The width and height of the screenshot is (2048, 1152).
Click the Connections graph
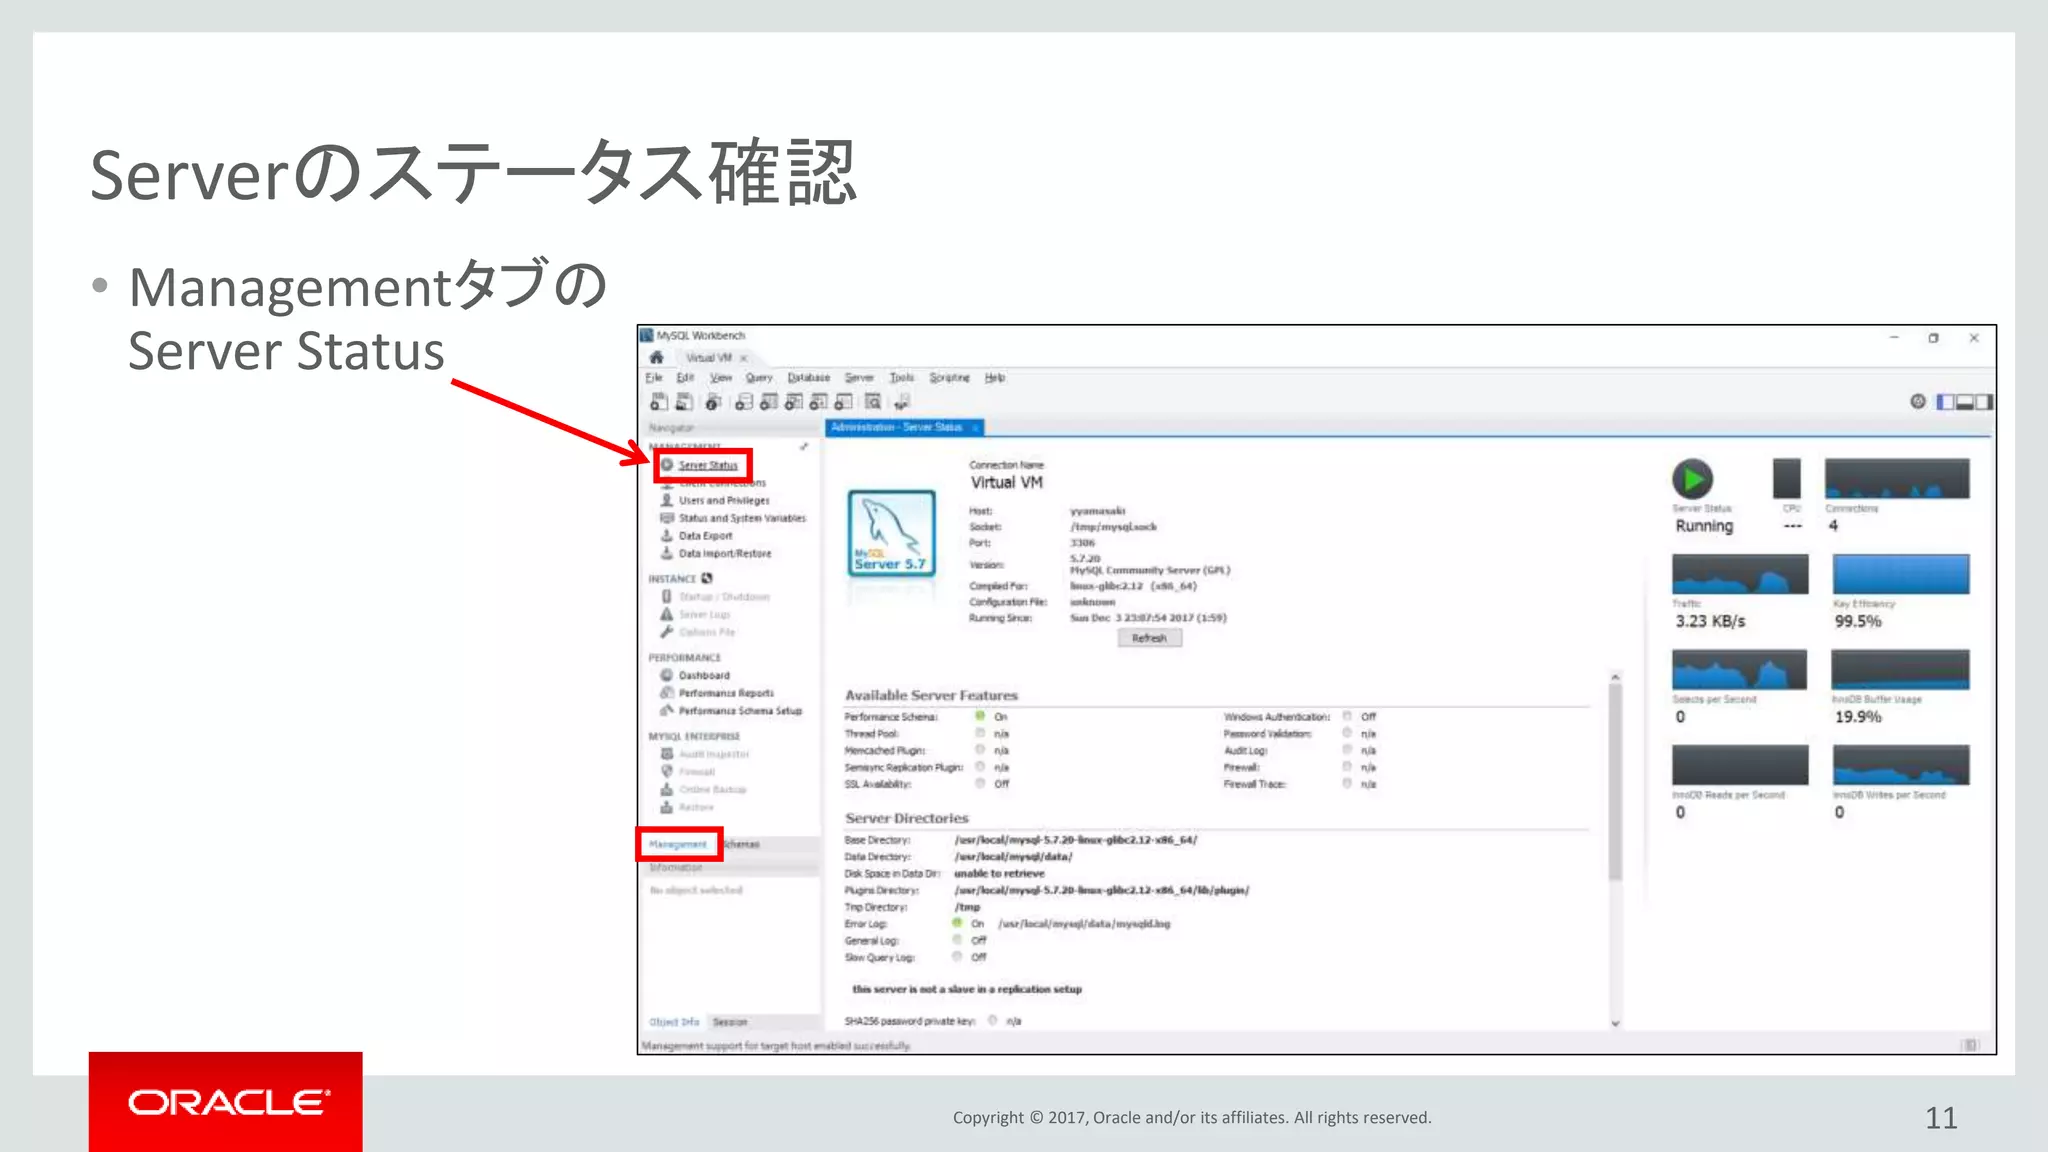pos(1897,479)
